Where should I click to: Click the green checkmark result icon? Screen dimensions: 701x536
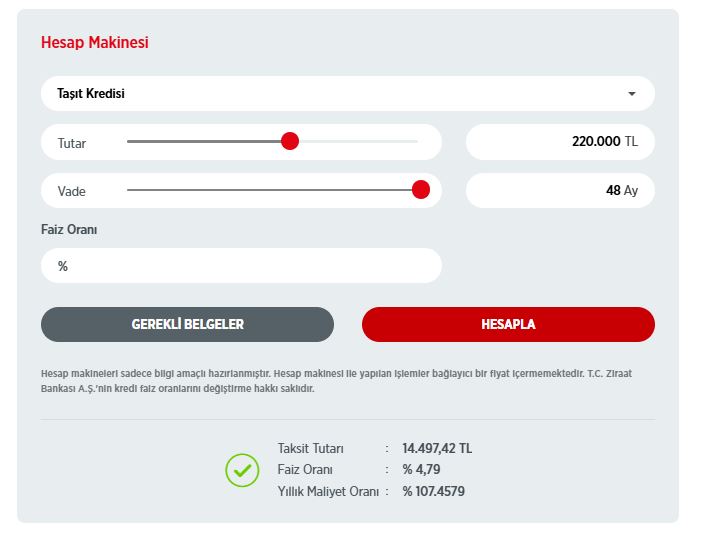242,470
